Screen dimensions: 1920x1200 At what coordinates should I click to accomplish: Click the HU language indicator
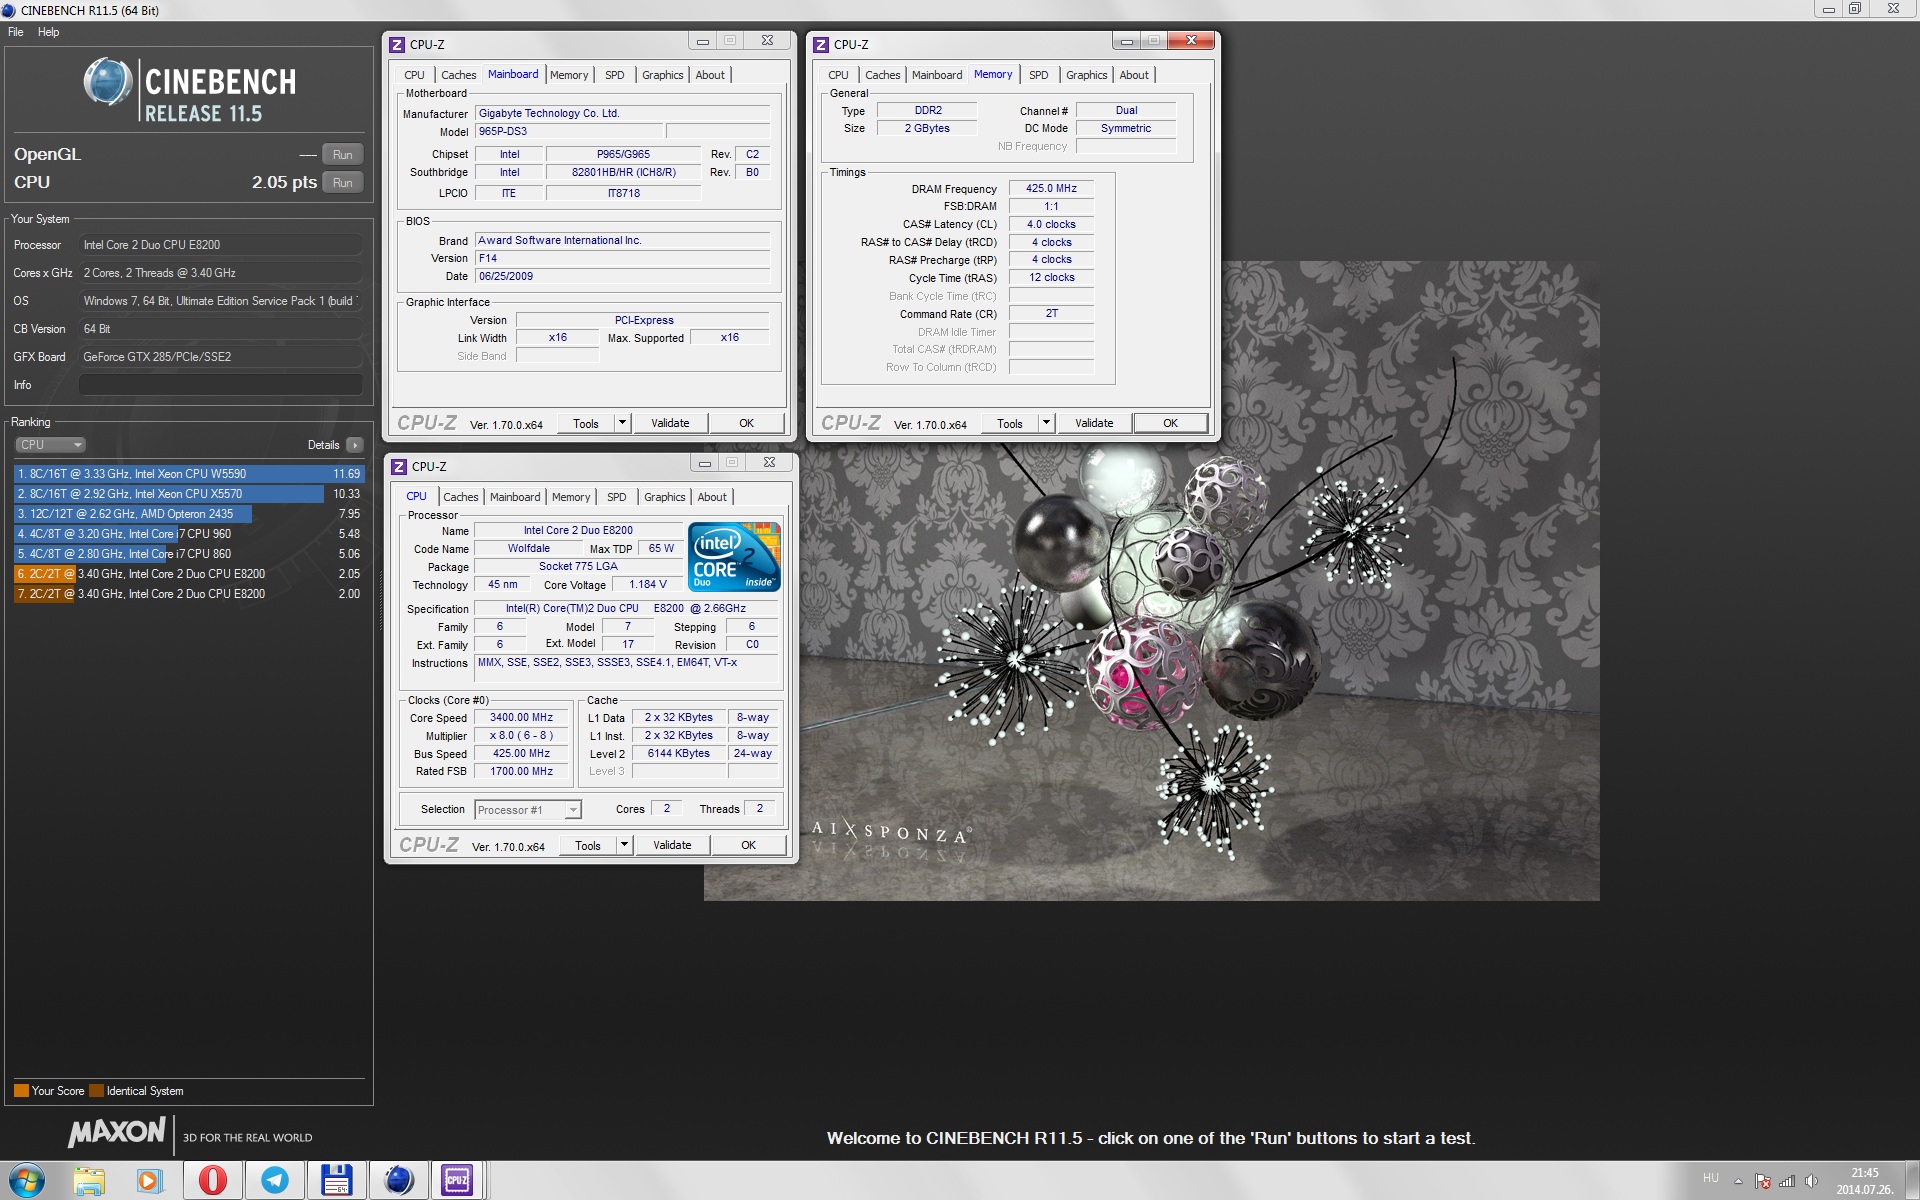click(x=1711, y=1178)
